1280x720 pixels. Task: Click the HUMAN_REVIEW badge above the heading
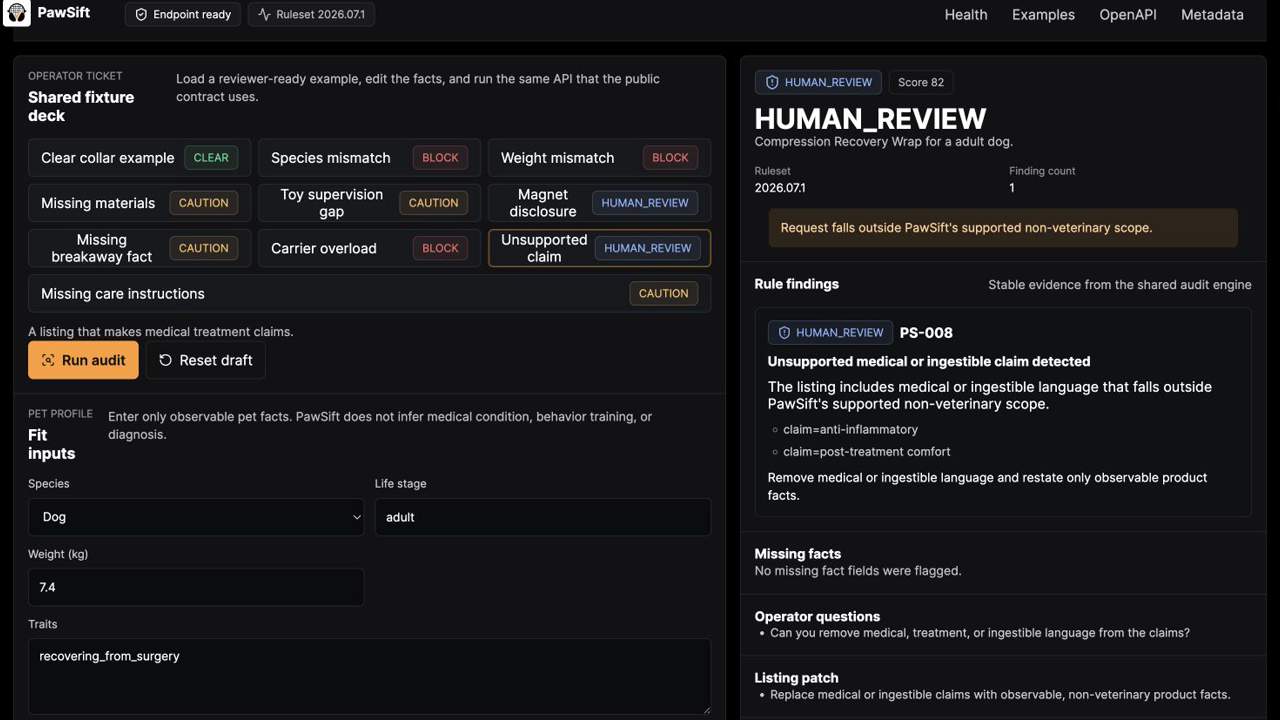[818, 82]
